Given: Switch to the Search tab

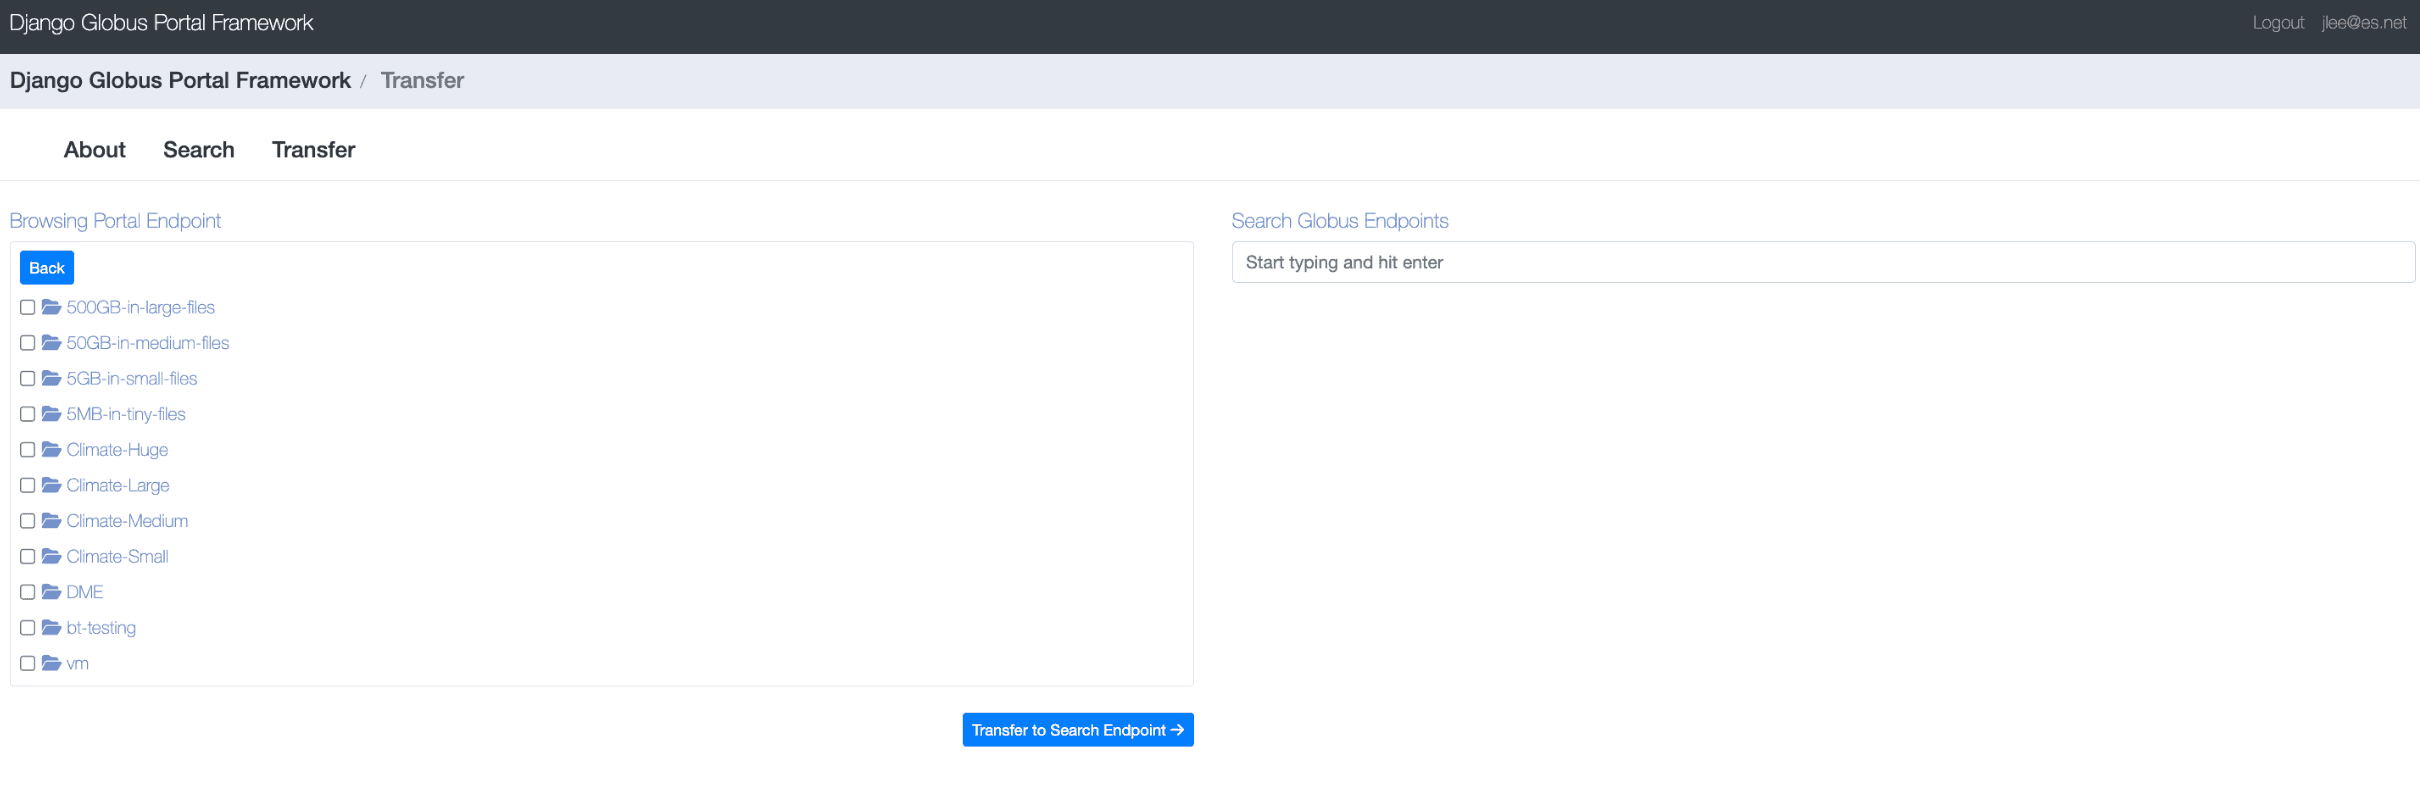Looking at the screenshot, I should tap(199, 150).
